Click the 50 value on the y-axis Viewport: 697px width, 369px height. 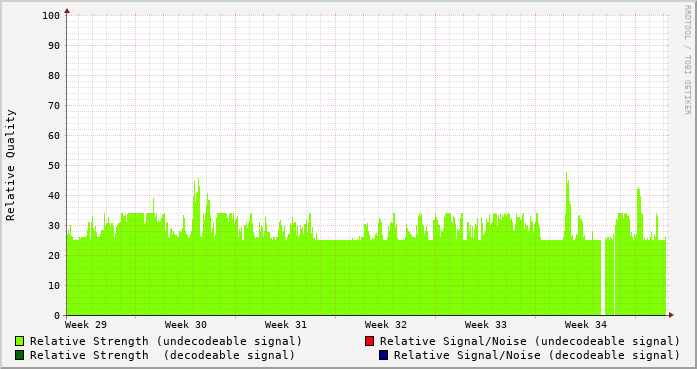54,165
